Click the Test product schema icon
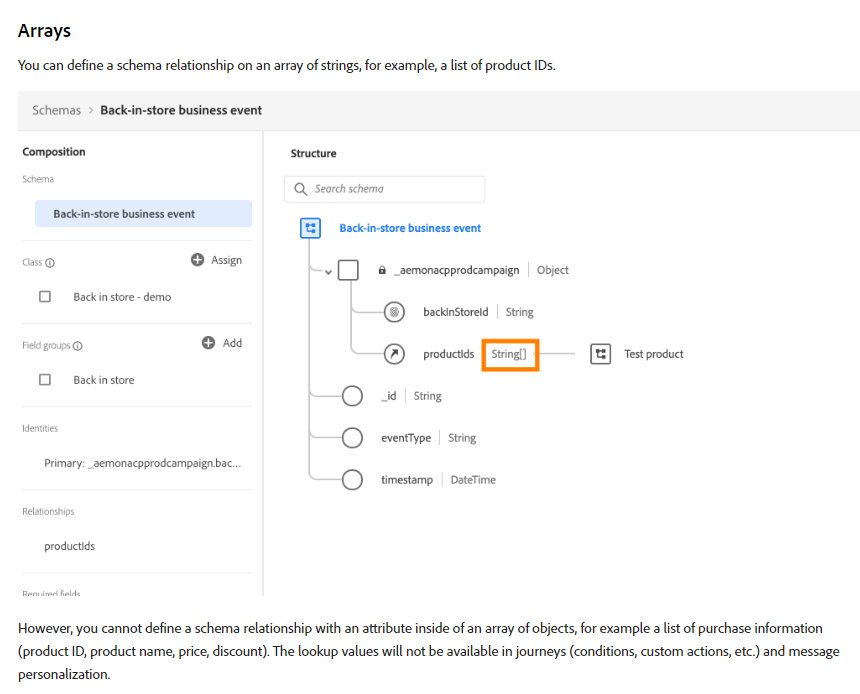The image size is (860, 694). click(600, 354)
